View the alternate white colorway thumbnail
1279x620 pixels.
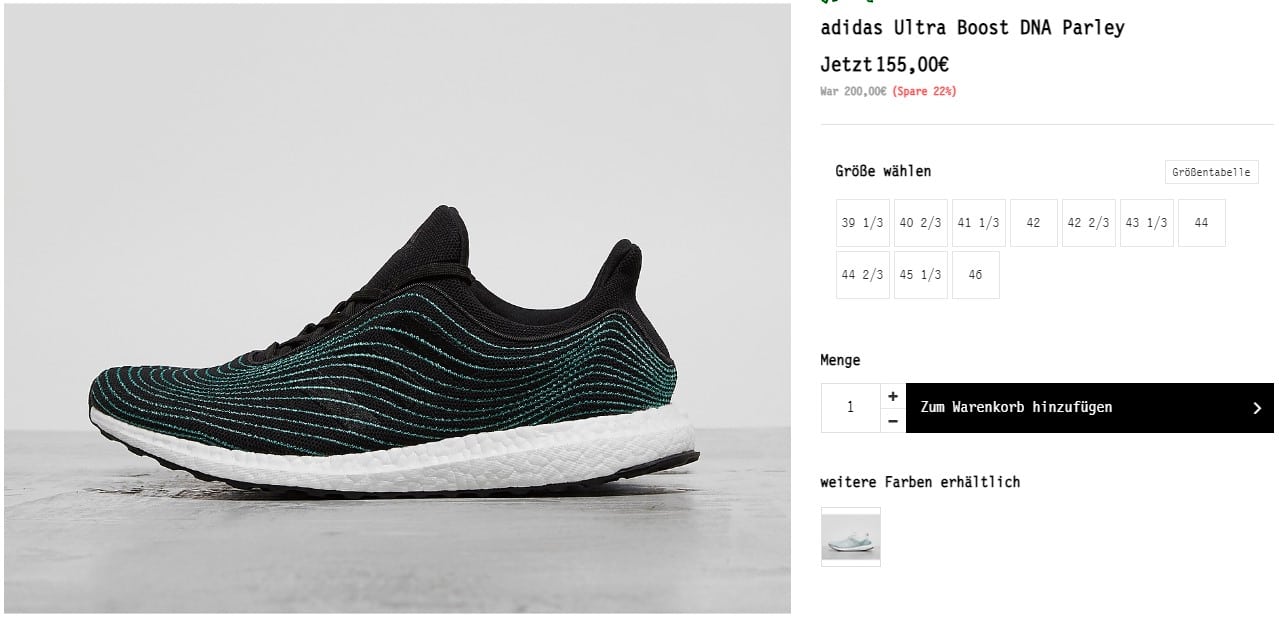(851, 537)
